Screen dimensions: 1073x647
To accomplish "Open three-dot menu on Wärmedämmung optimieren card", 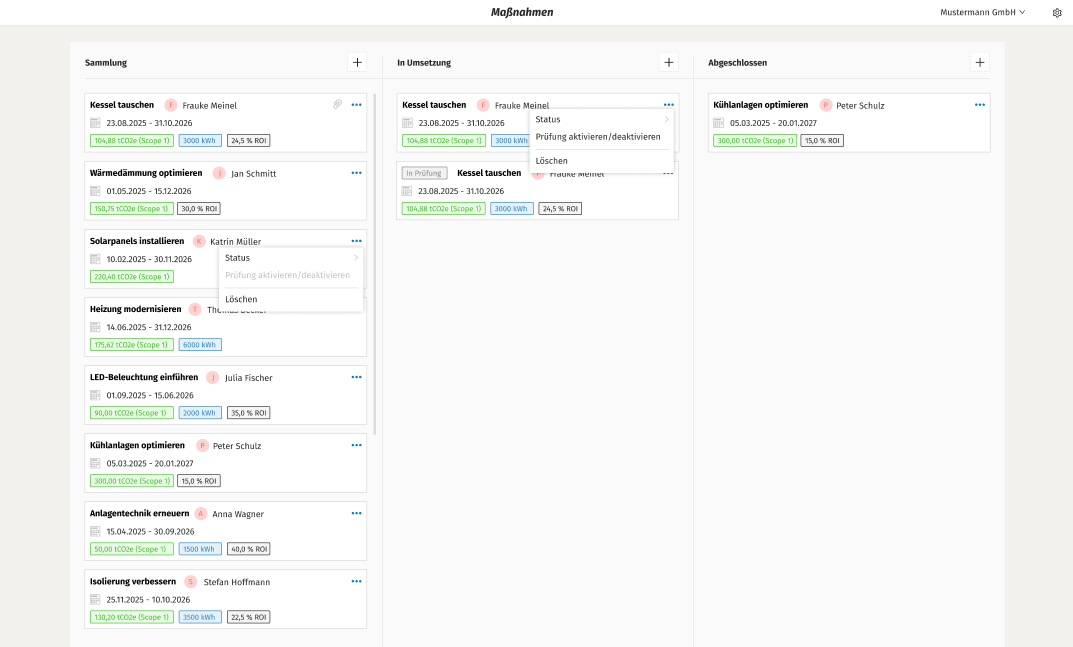I will [356, 173].
